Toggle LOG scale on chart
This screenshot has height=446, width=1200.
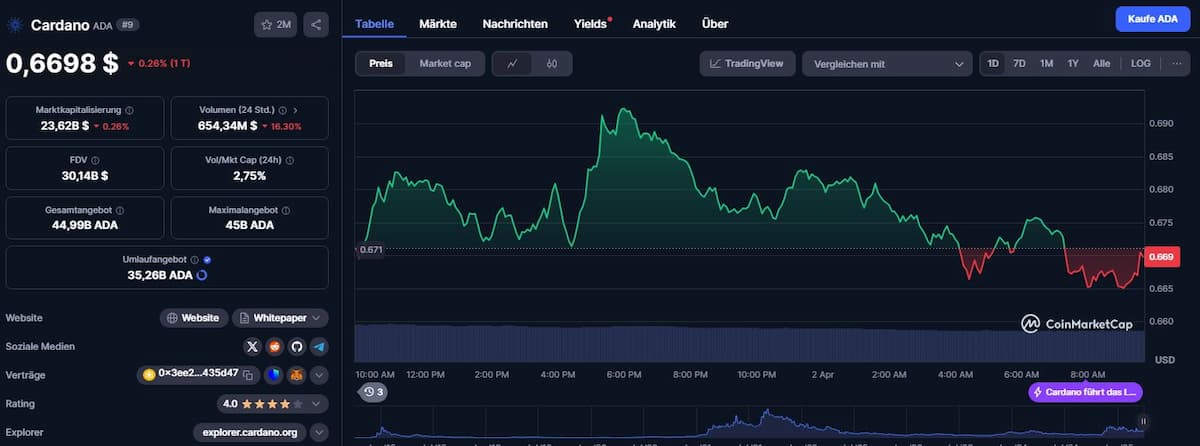1141,63
